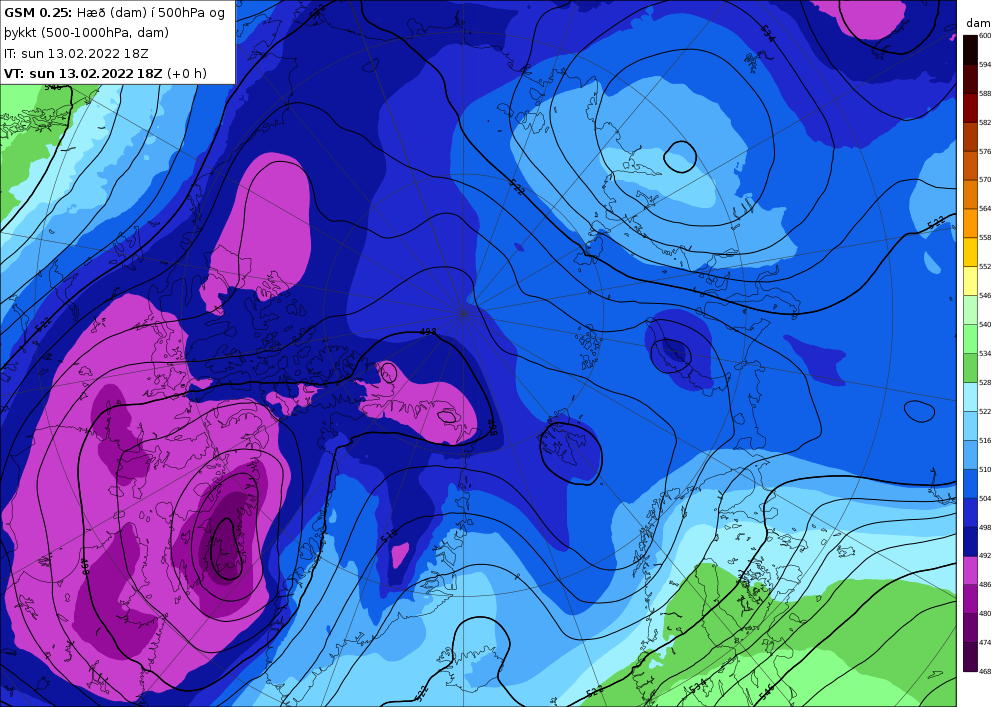Click the colorbar tick label "588"

click(x=985, y=94)
